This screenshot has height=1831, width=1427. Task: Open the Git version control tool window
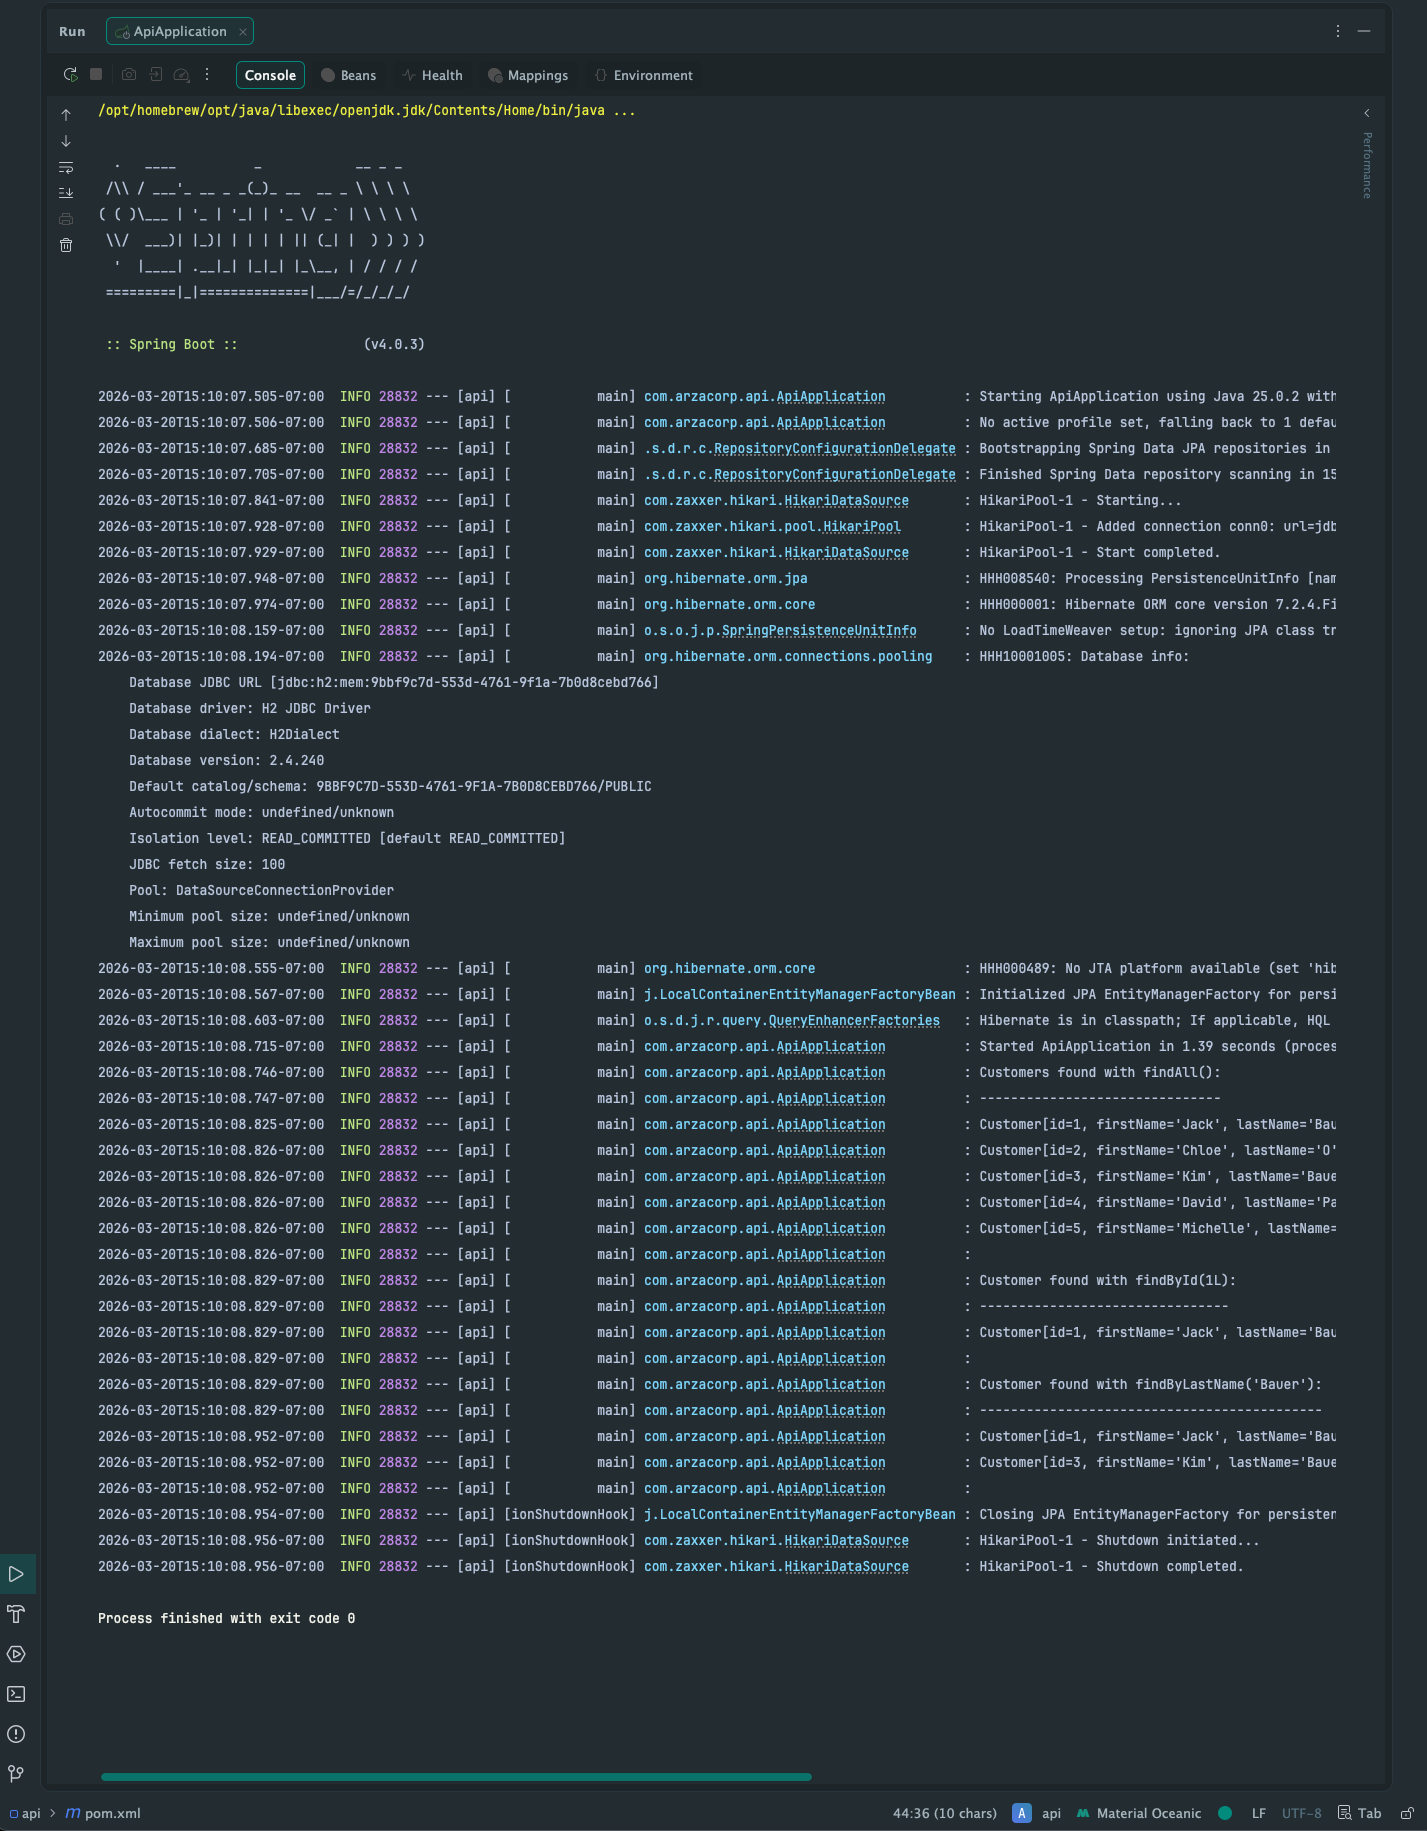click(x=16, y=1773)
